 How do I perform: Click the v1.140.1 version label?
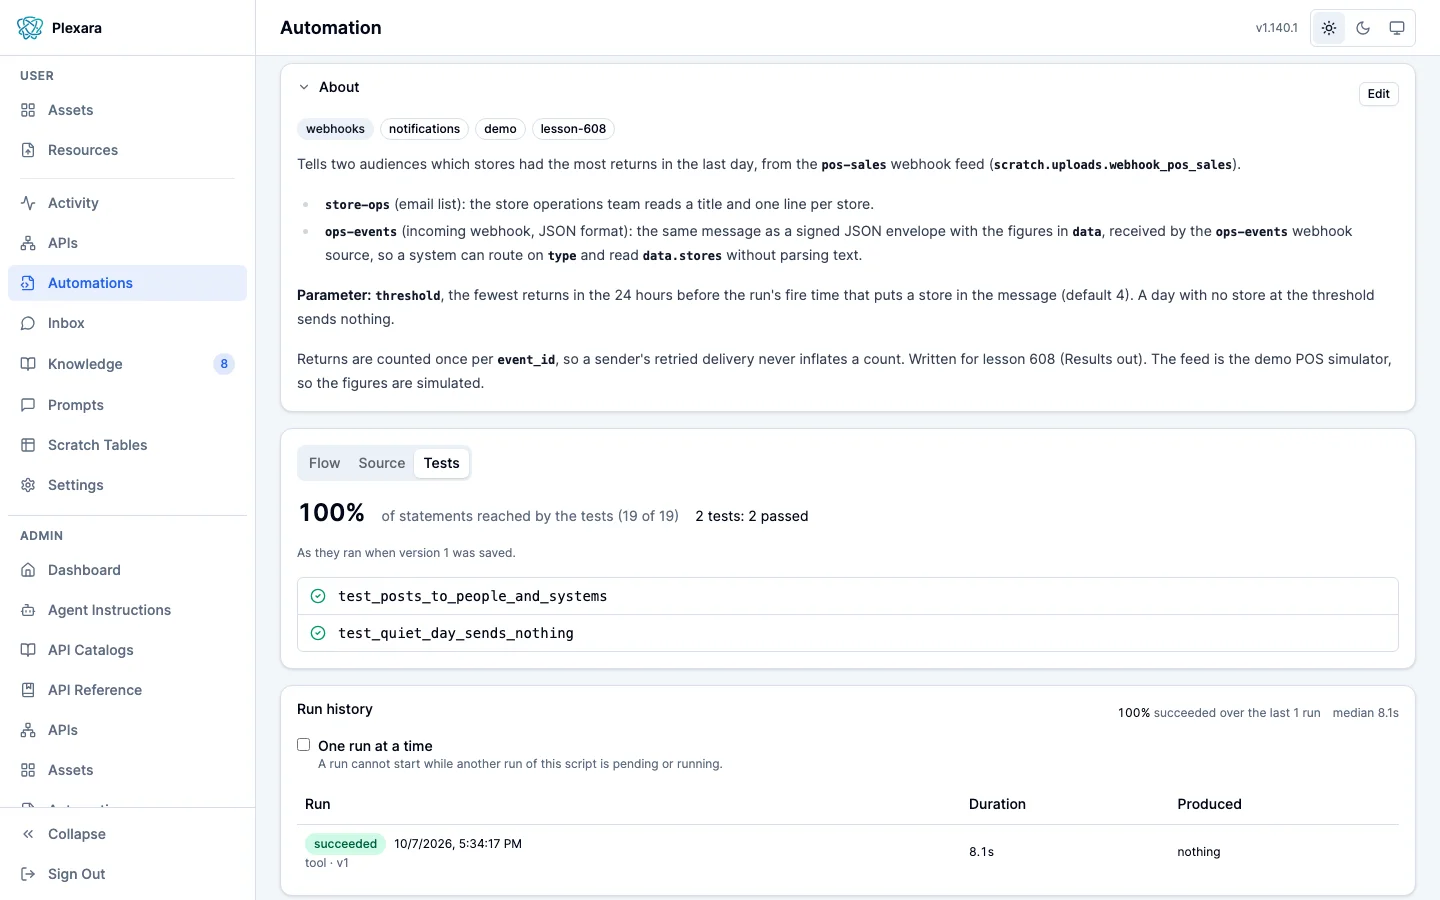coord(1277,28)
